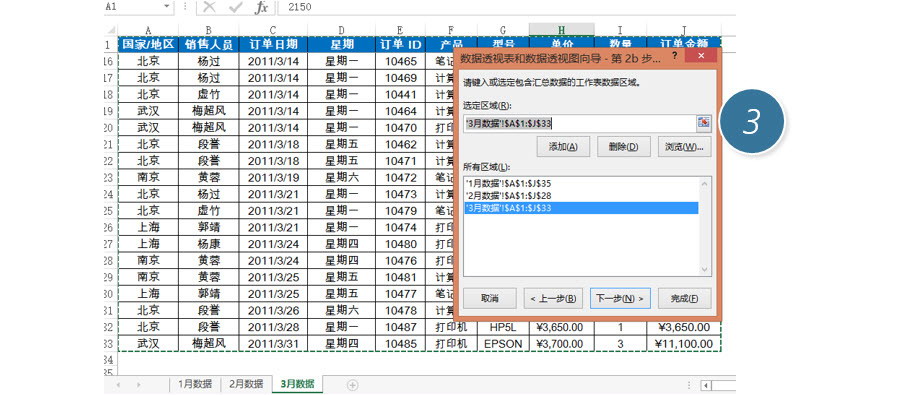Click the range selector collapse icon in dialog

click(x=704, y=122)
